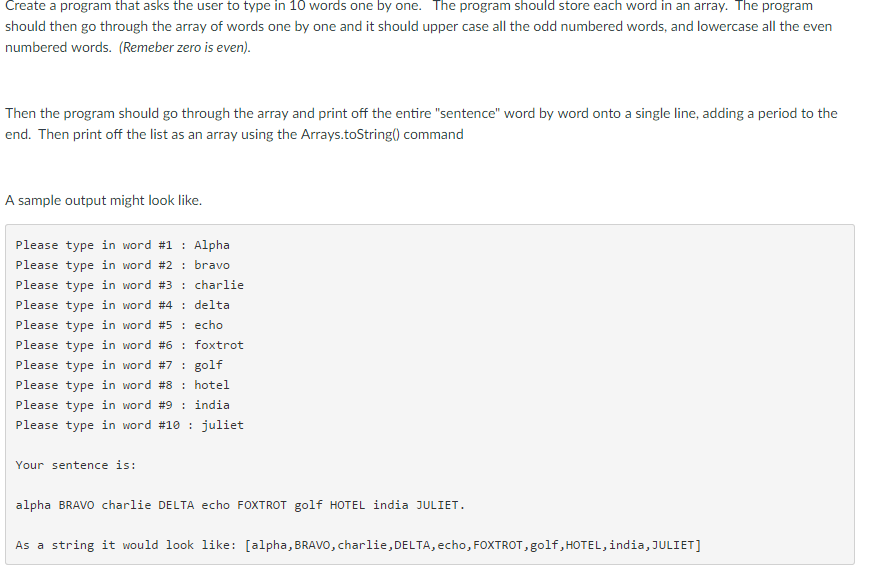This screenshot has width=871, height=569.
Task: Click 'JULIET.' at the sentence end
Action: [x=440, y=505]
